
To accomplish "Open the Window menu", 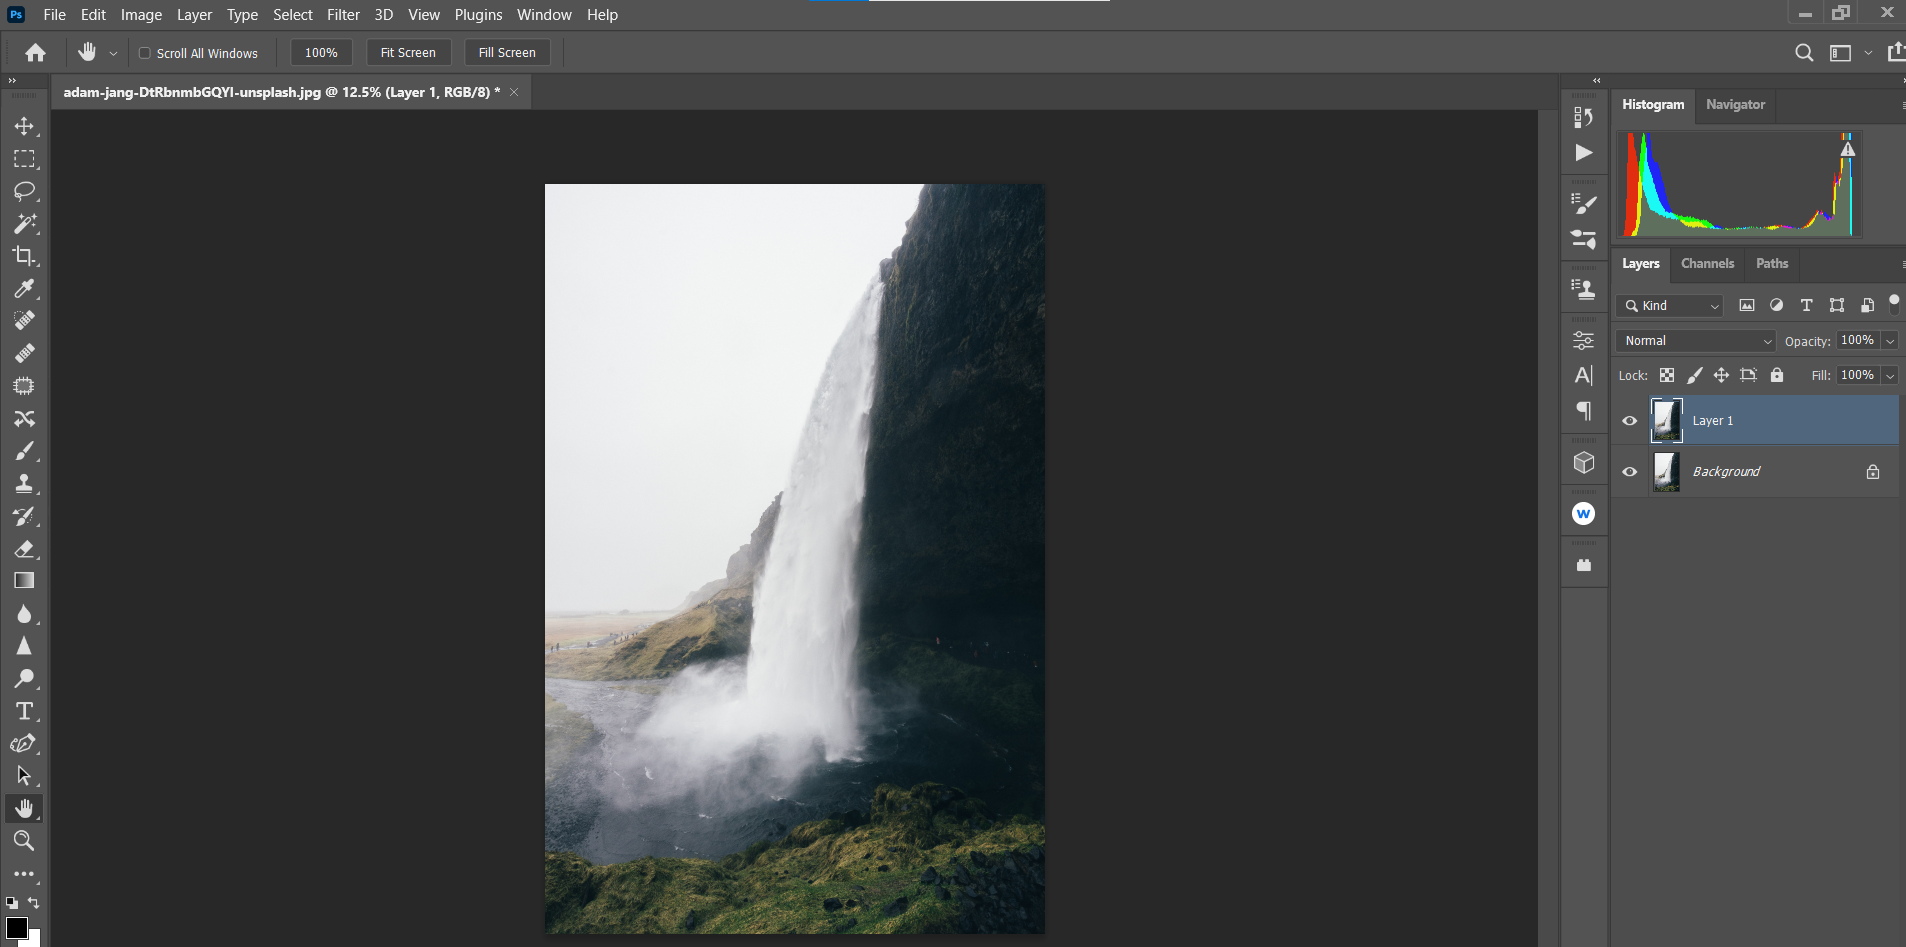I will tap(544, 15).
